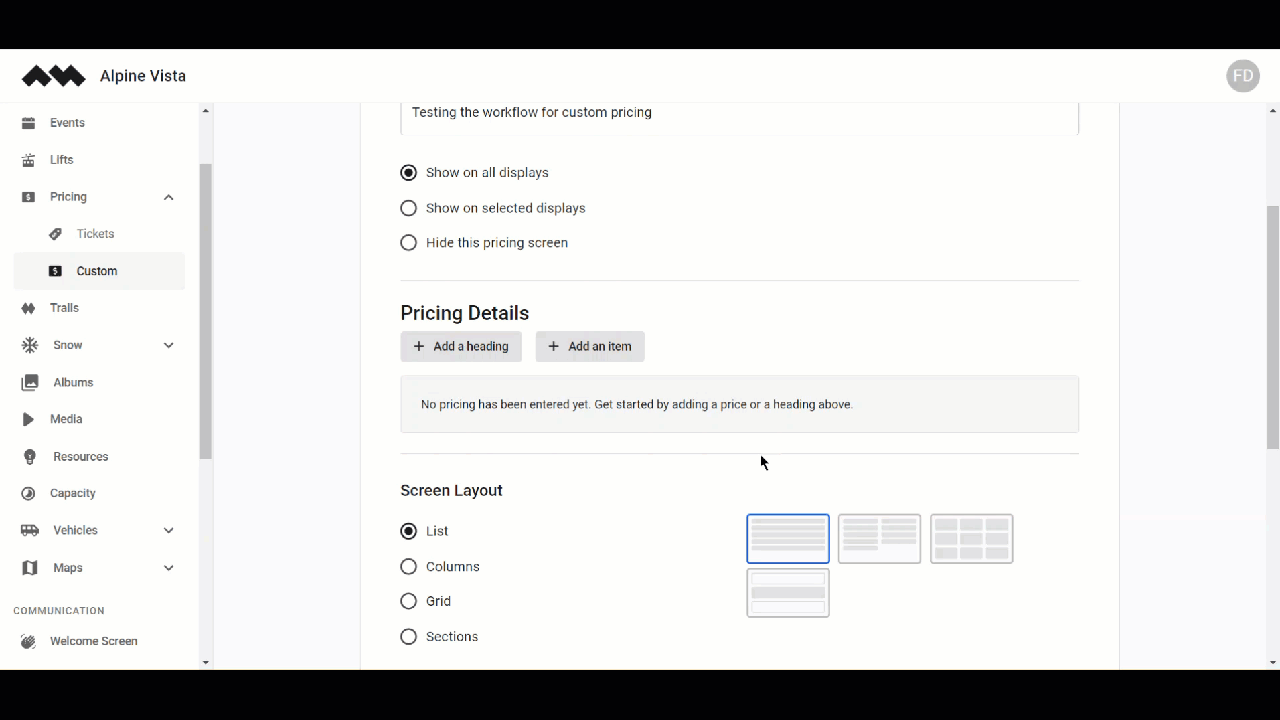Image resolution: width=1280 pixels, height=720 pixels.
Task: Click the Vehicles bus icon
Action: (30, 530)
